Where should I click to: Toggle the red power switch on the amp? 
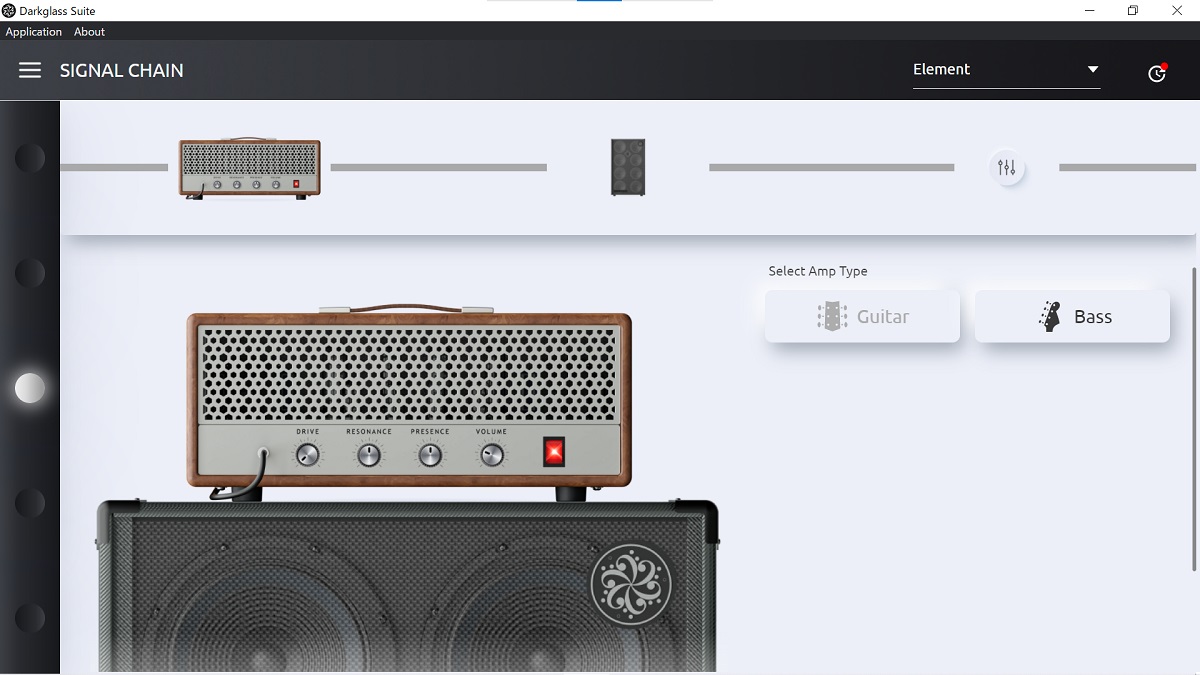[x=553, y=452]
